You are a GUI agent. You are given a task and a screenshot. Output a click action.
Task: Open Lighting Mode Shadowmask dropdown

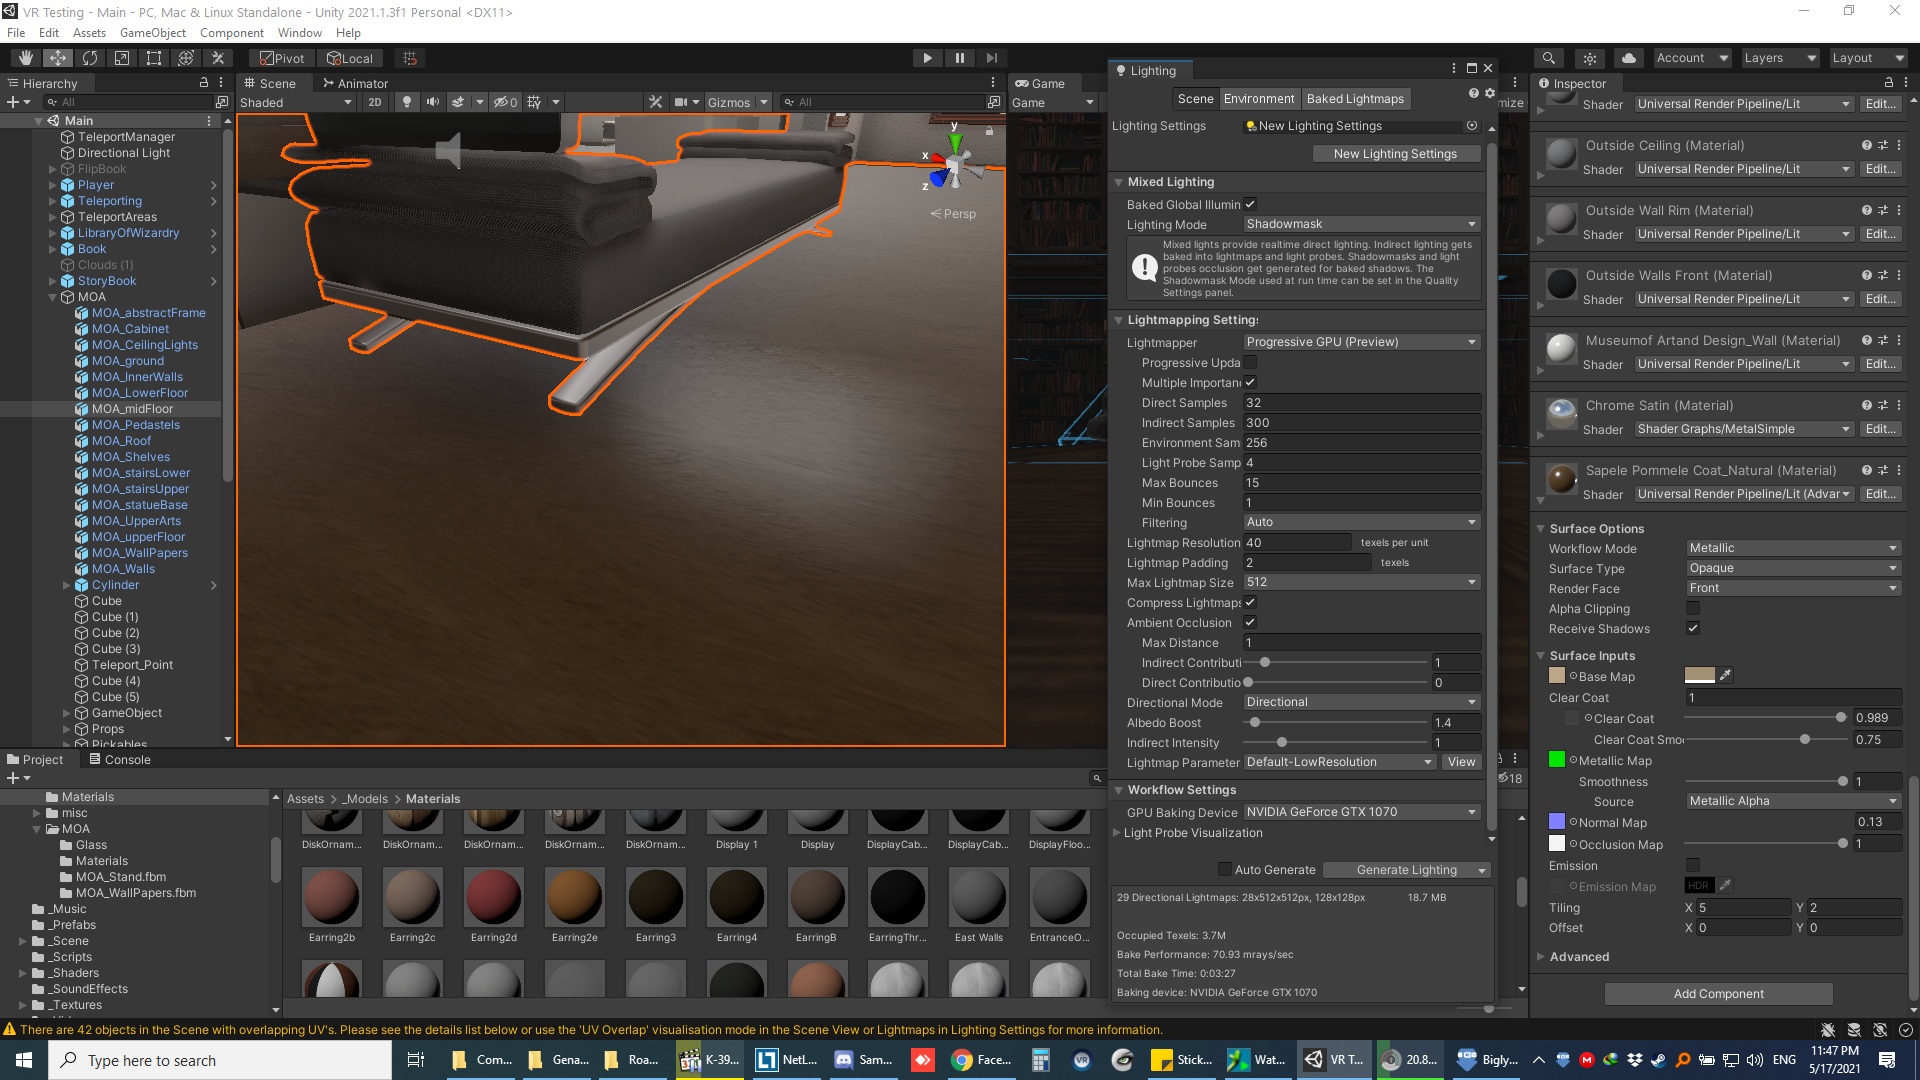[1361, 224]
